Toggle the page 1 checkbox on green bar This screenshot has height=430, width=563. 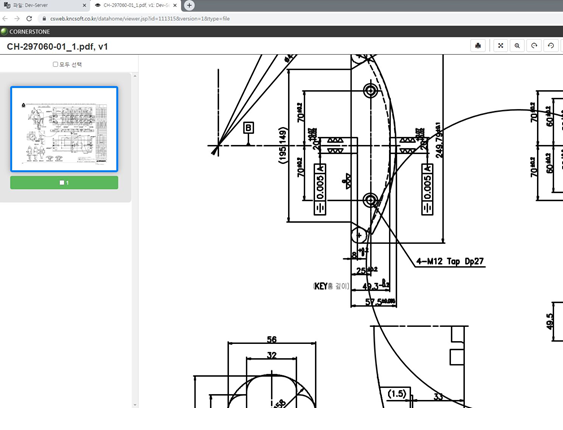(x=62, y=183)
